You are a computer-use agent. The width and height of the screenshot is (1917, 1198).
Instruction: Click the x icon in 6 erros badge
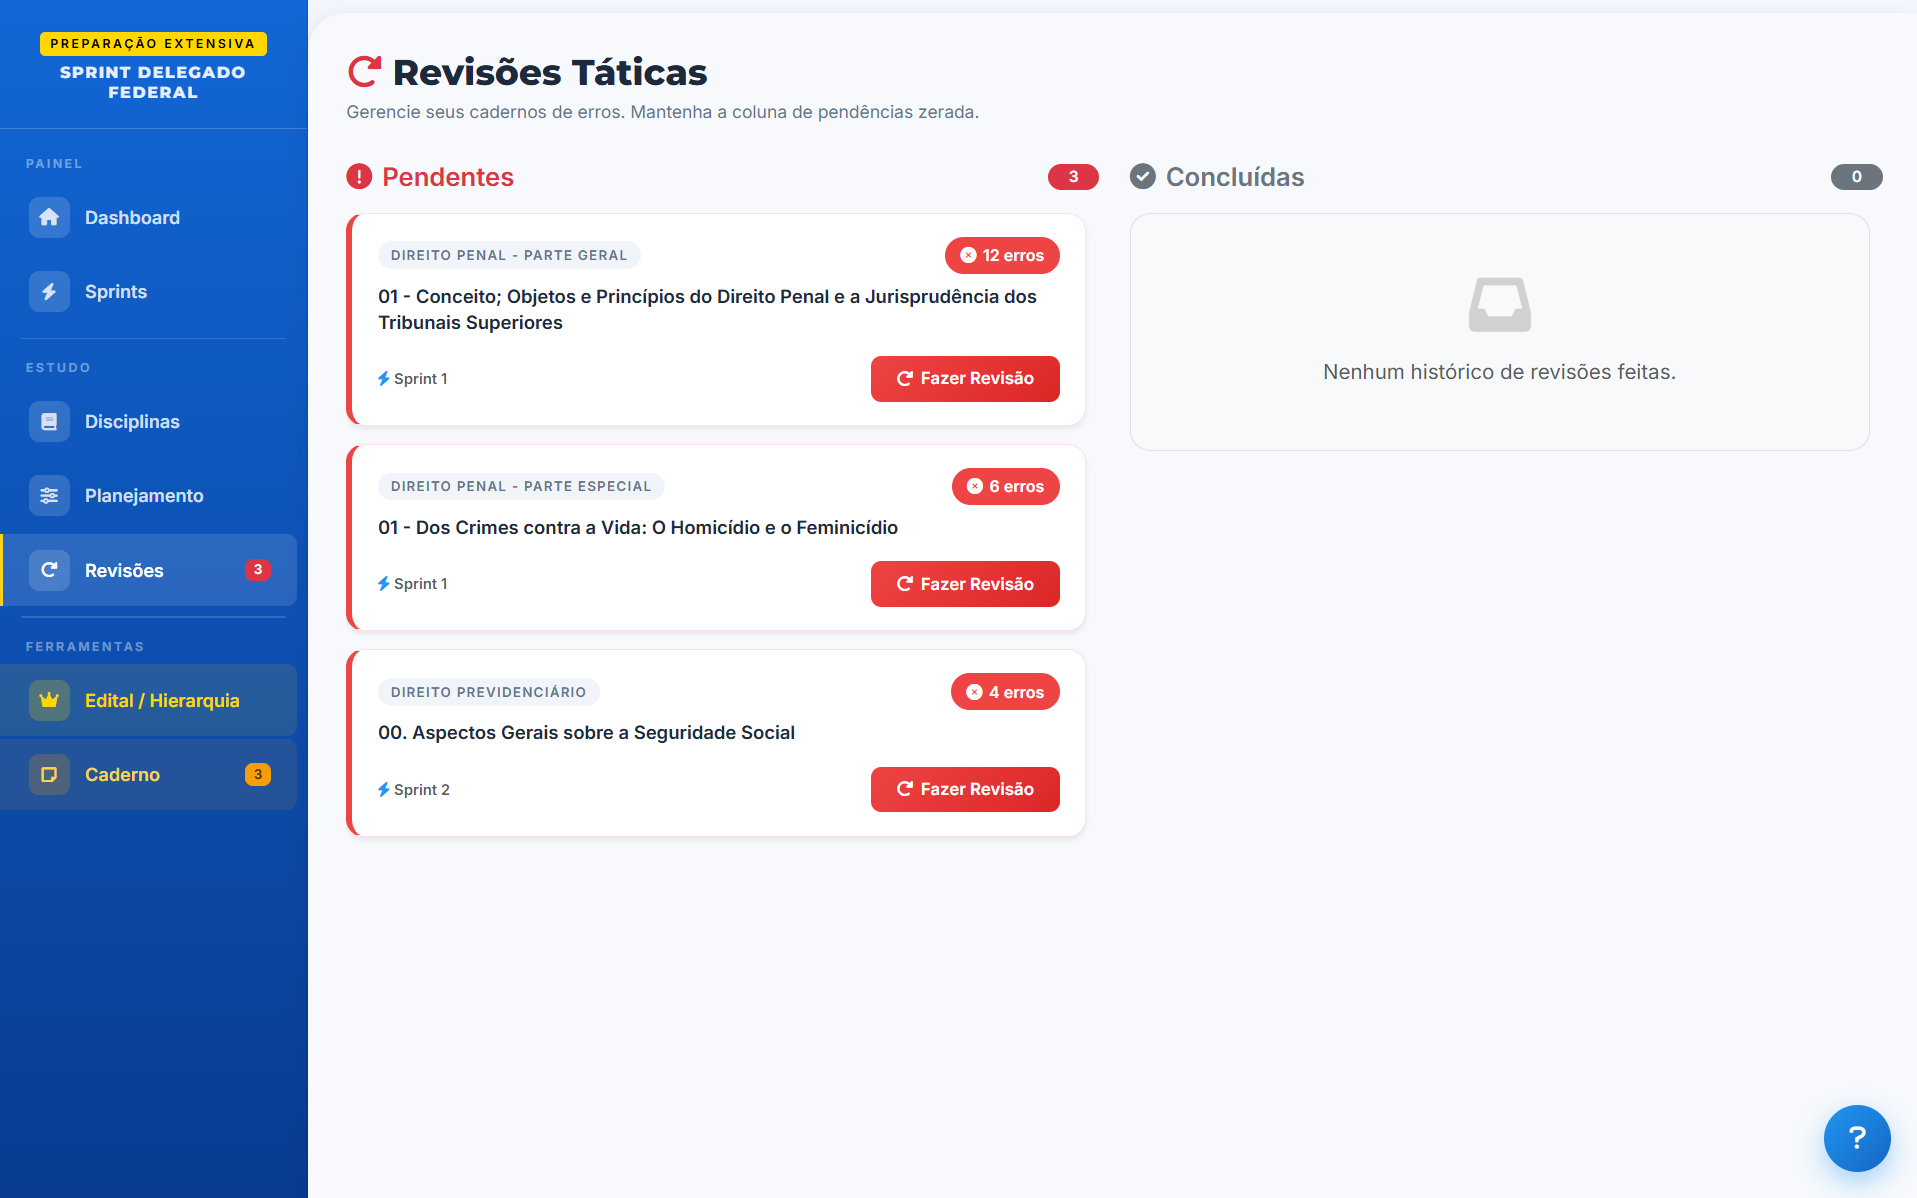coord(975,487)
